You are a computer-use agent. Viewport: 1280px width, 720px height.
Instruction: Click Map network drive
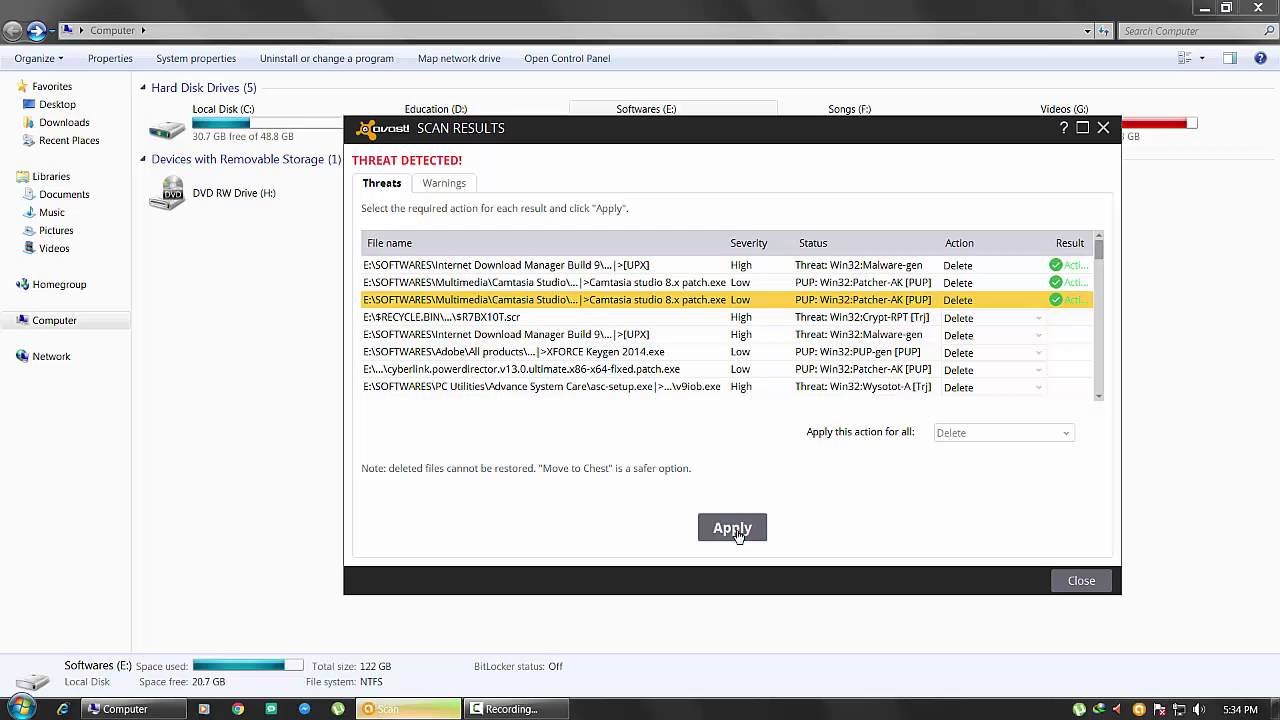(459, 58)
